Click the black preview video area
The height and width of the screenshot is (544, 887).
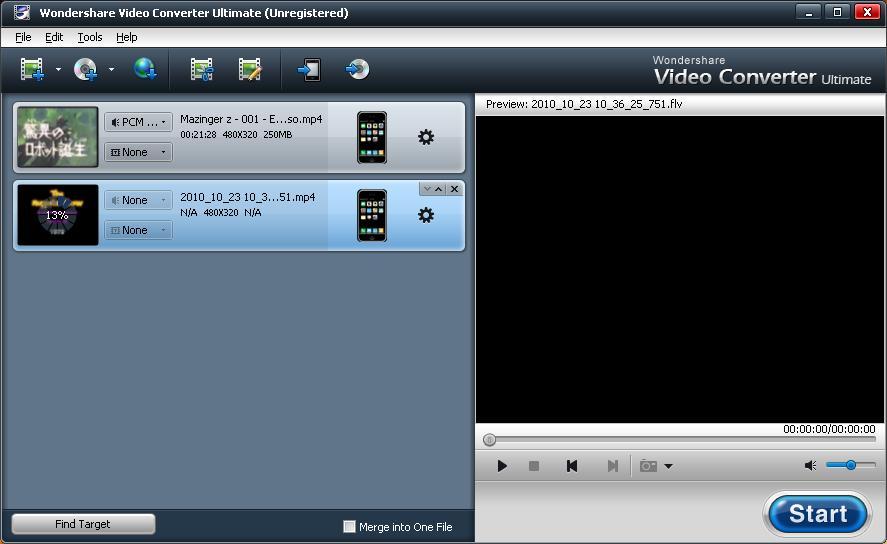tap(680, 269)
